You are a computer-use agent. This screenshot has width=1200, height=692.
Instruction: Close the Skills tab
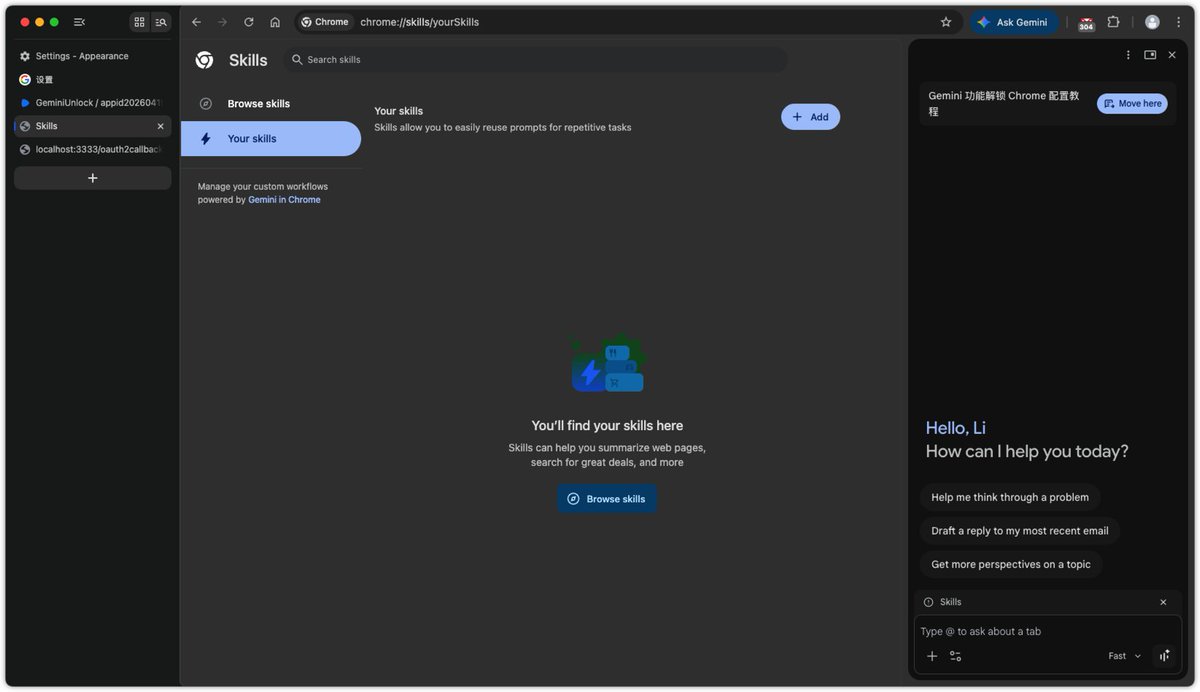click(x=160, y=126)
